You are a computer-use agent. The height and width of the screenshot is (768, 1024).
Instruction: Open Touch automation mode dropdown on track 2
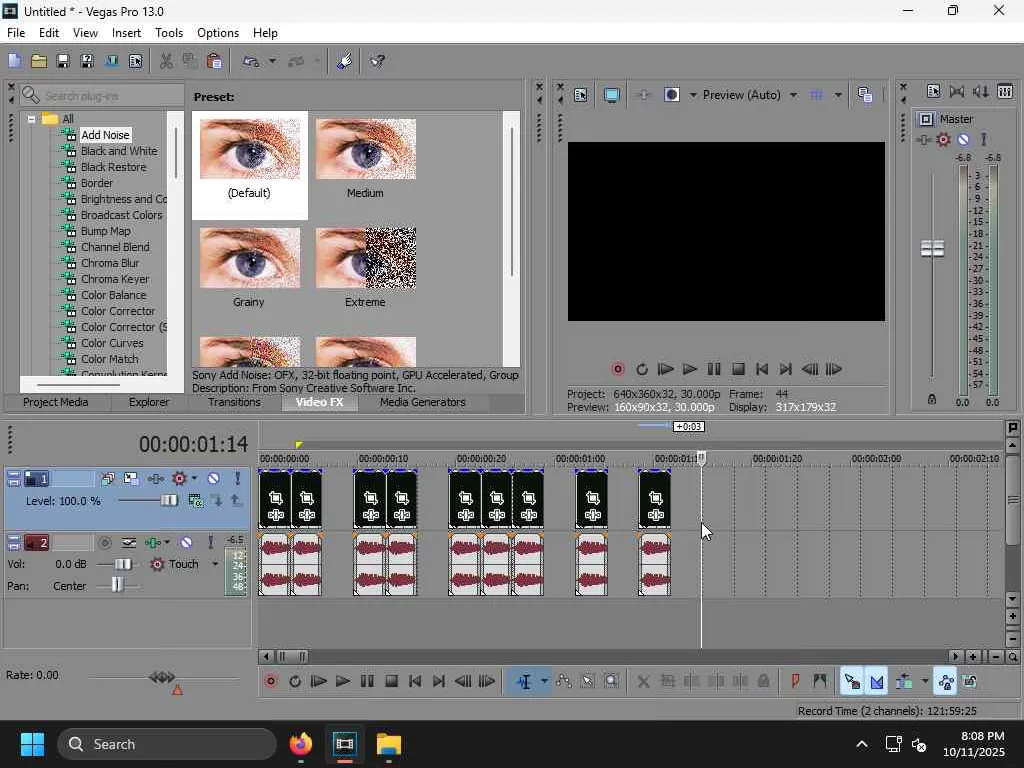tap(214, 564)
